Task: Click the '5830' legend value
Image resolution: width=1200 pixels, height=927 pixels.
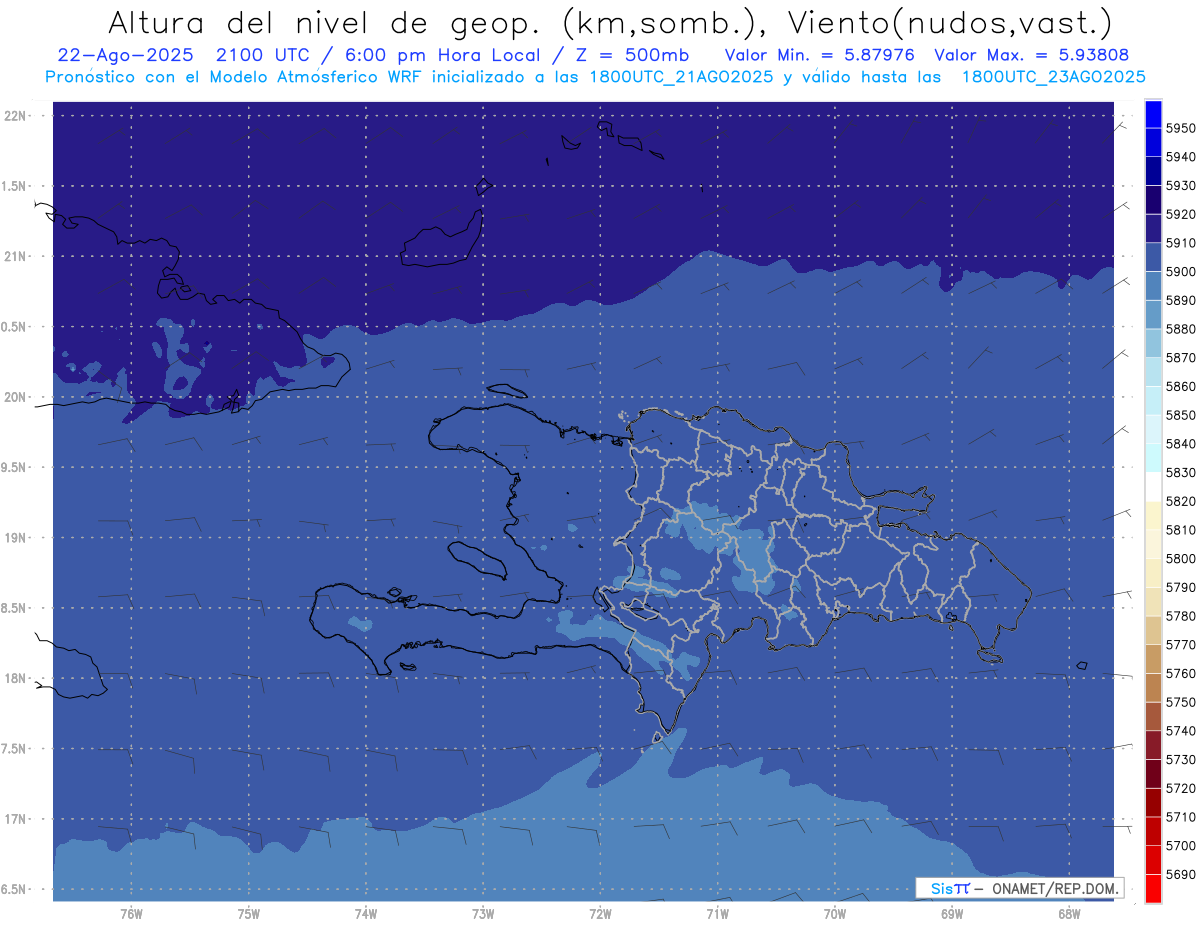Action: click(x=1180, y=472)
